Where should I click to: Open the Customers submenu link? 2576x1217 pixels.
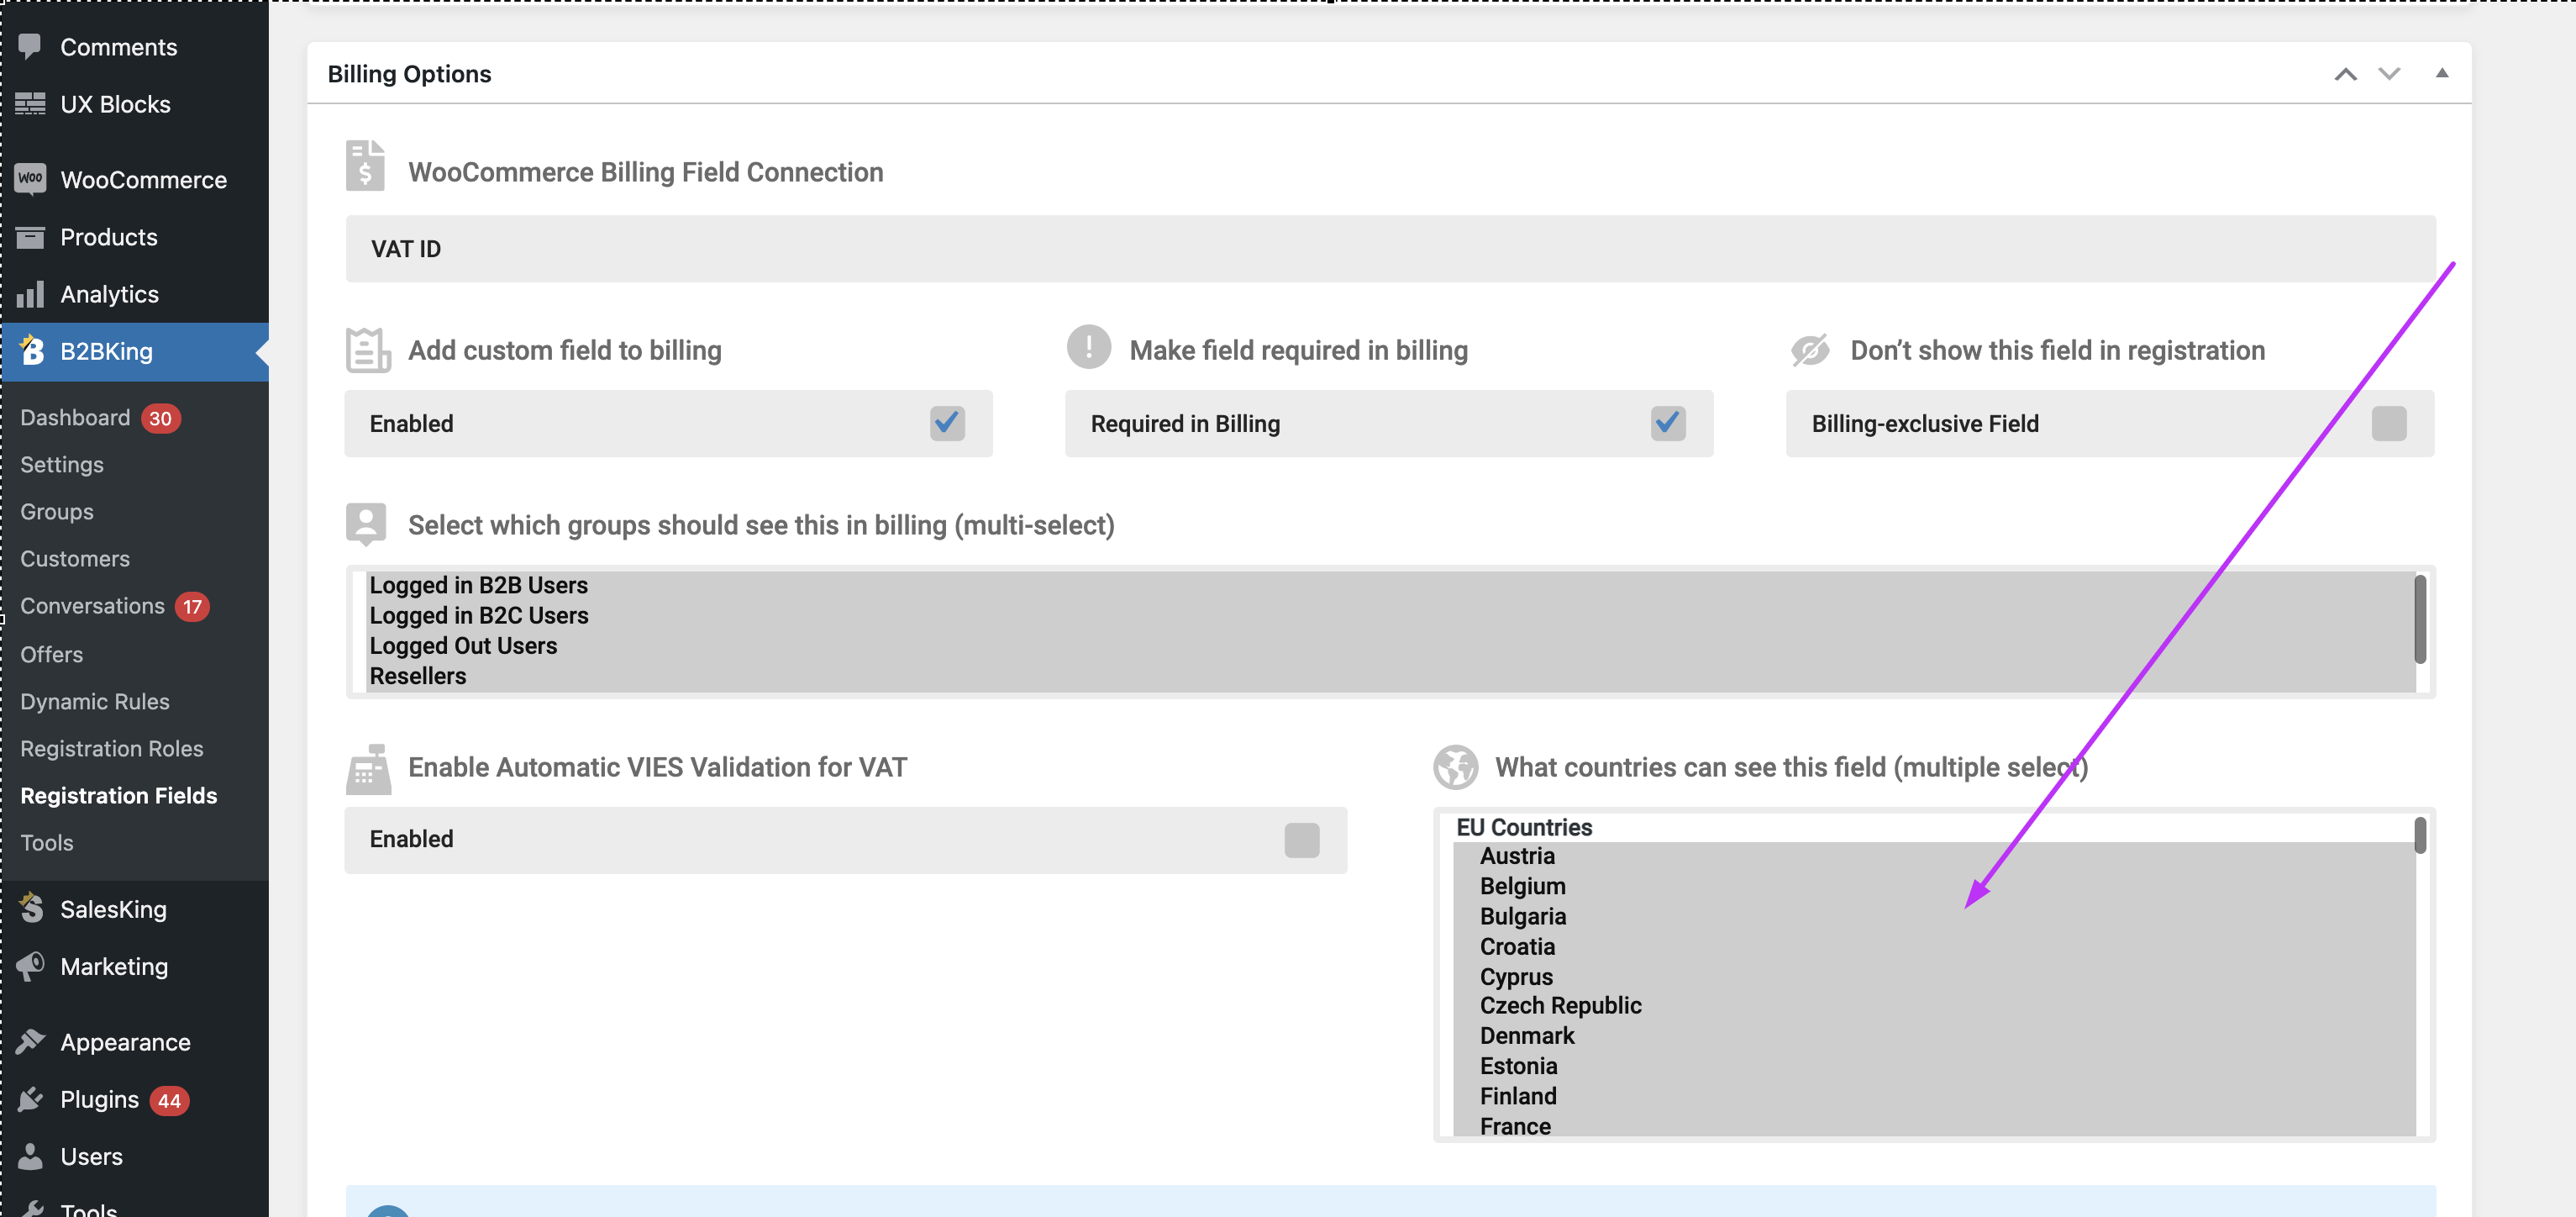75,558
